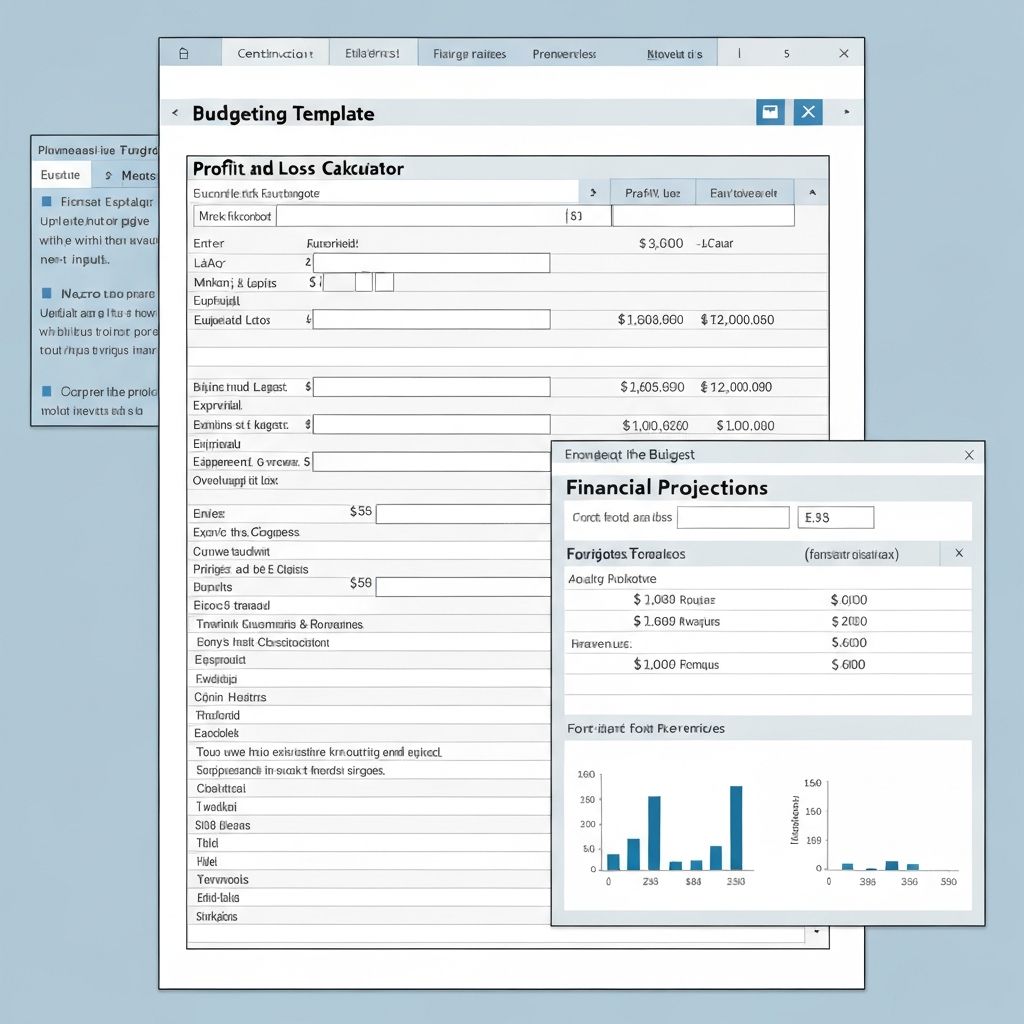
Task: Click the down arrow at bottom of calculator scrollbar
Action: tap(817, 933)
